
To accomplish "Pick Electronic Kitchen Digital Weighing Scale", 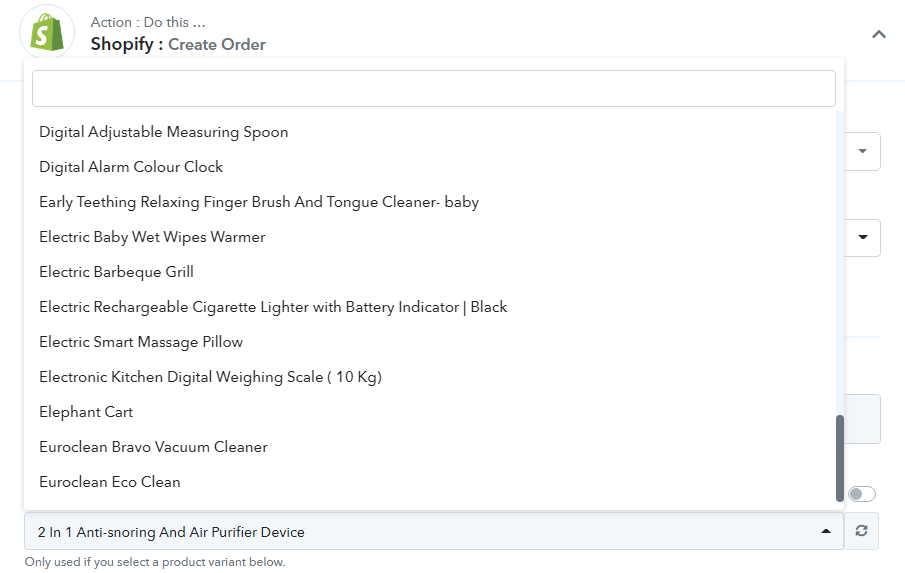I will point(210,377).
